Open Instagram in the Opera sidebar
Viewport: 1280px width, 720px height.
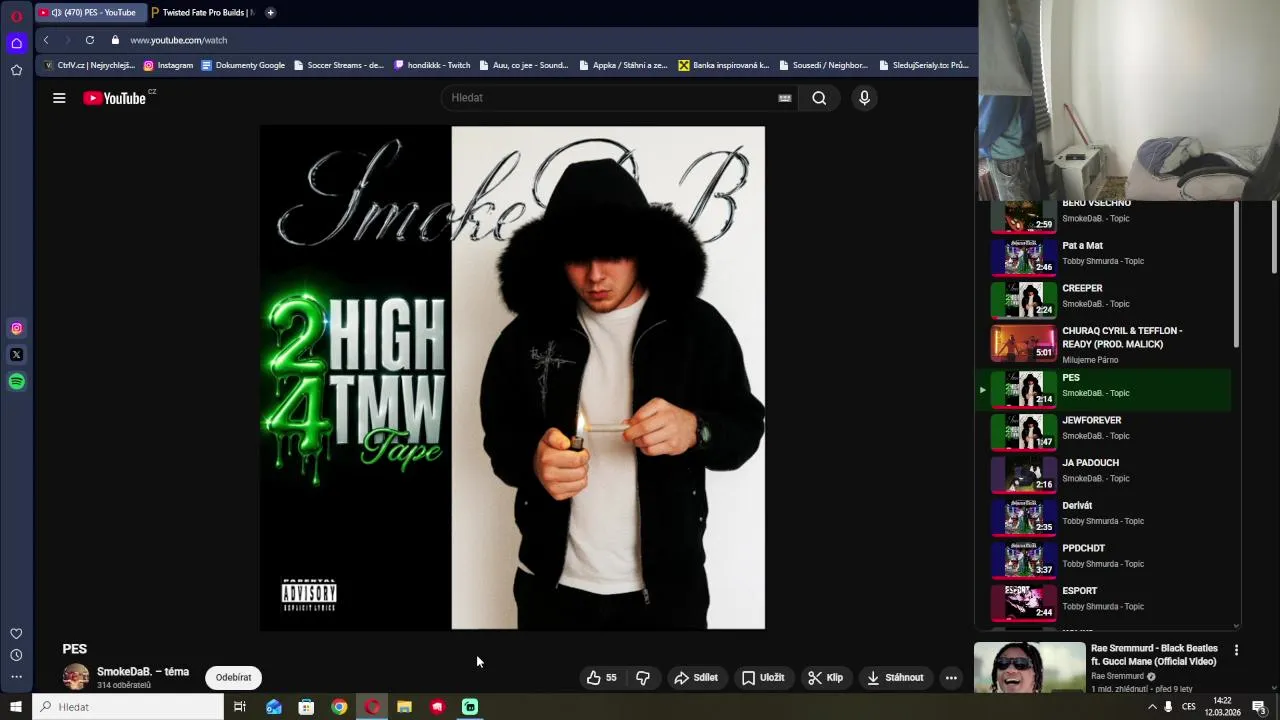[x=16, y=328]
